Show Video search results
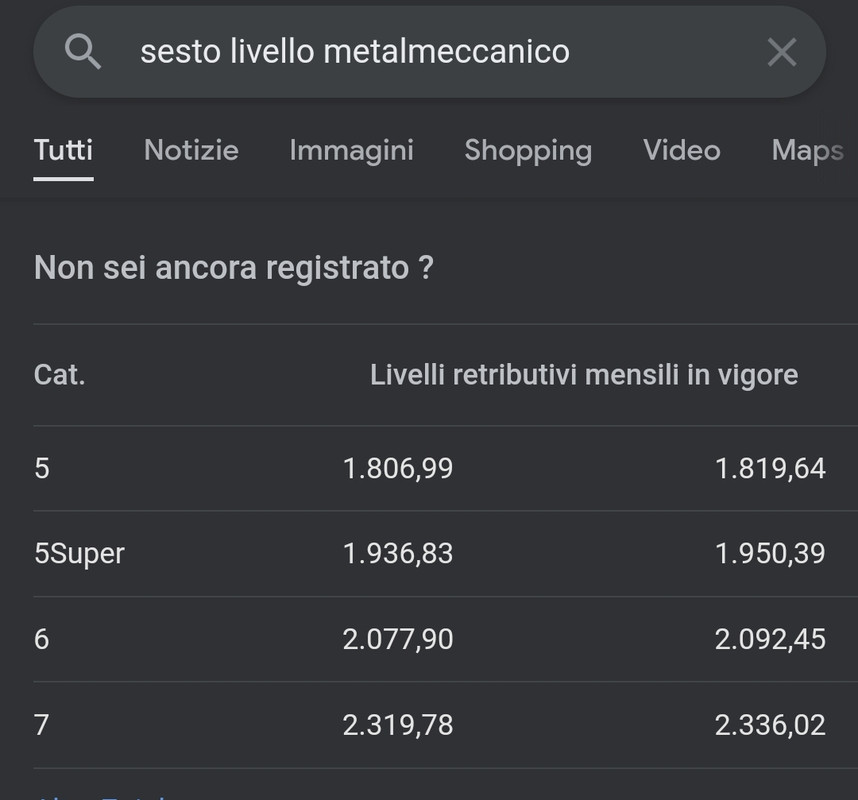The image size is (858, 800). click(681, 150)
